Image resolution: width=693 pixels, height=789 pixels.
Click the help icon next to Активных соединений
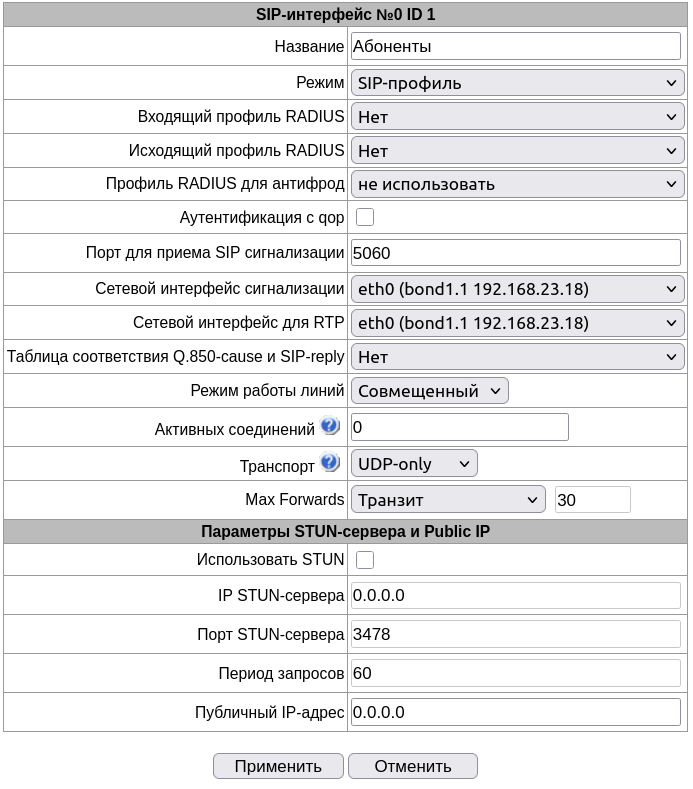(330, 426)
